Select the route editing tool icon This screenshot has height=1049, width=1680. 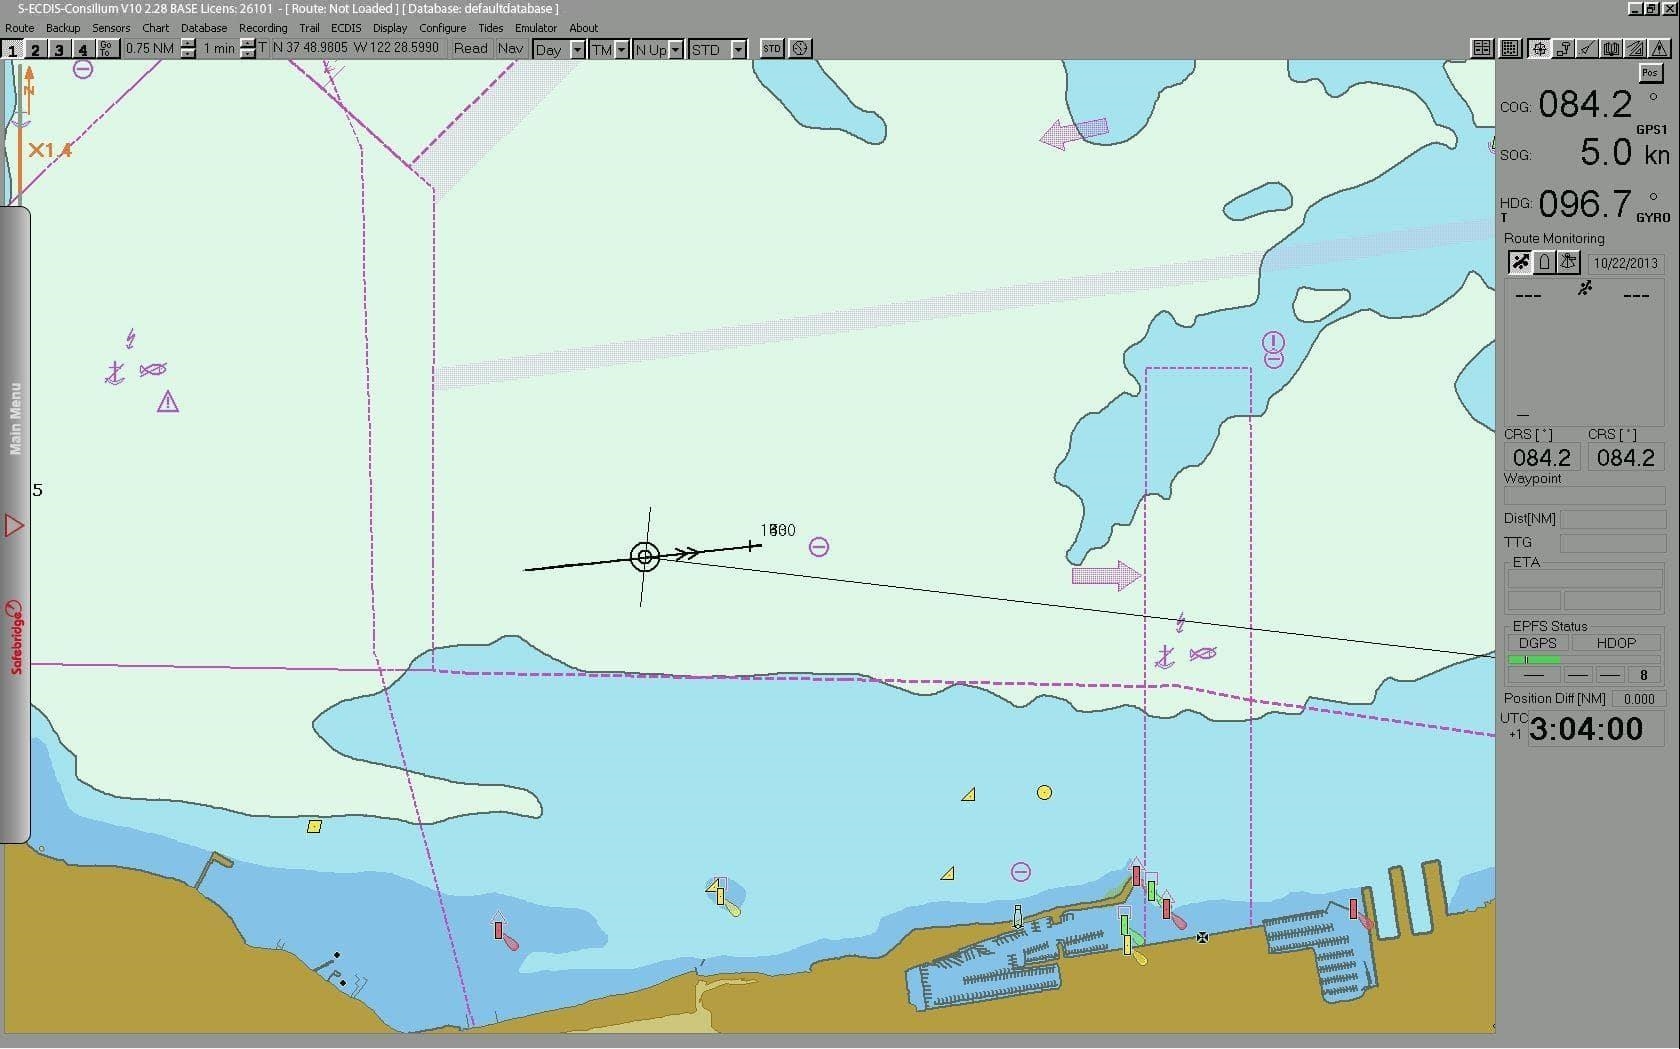(x=1563, y=48)
